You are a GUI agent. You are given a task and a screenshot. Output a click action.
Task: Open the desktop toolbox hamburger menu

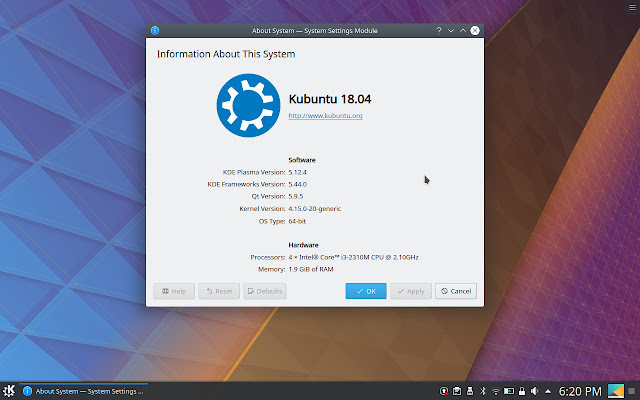(x=632, y=8)
